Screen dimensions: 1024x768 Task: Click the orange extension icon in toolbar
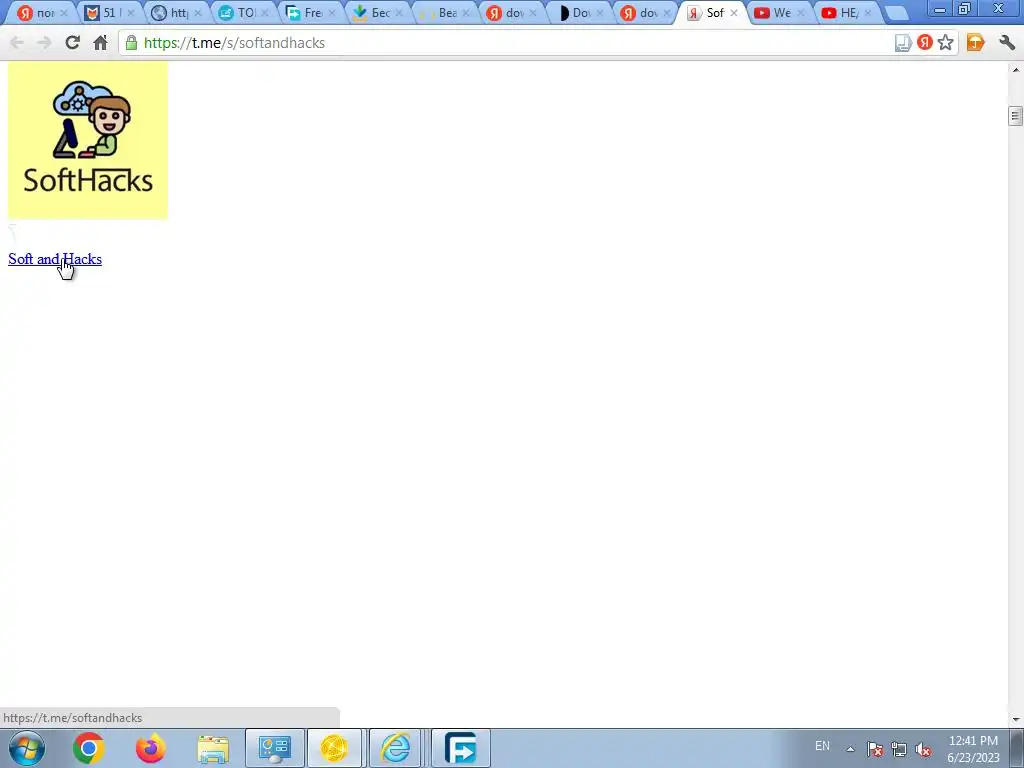tap(975, 43)
